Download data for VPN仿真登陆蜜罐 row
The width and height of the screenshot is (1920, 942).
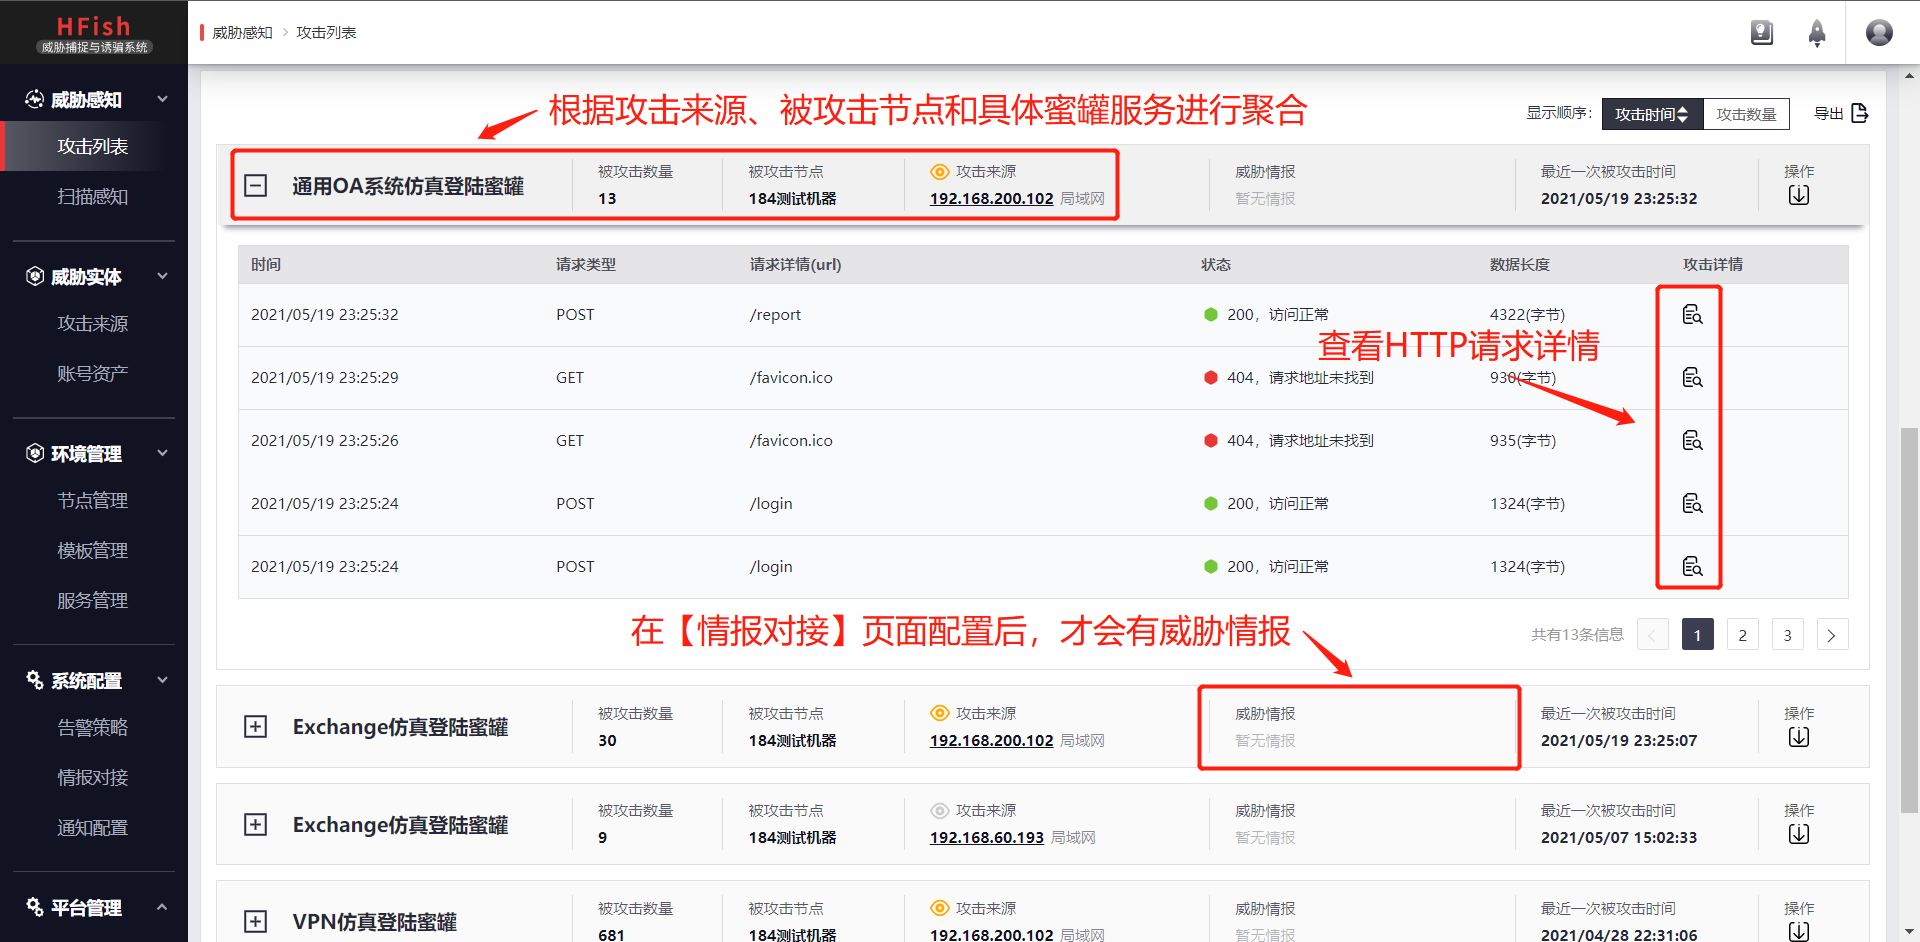1798,931
